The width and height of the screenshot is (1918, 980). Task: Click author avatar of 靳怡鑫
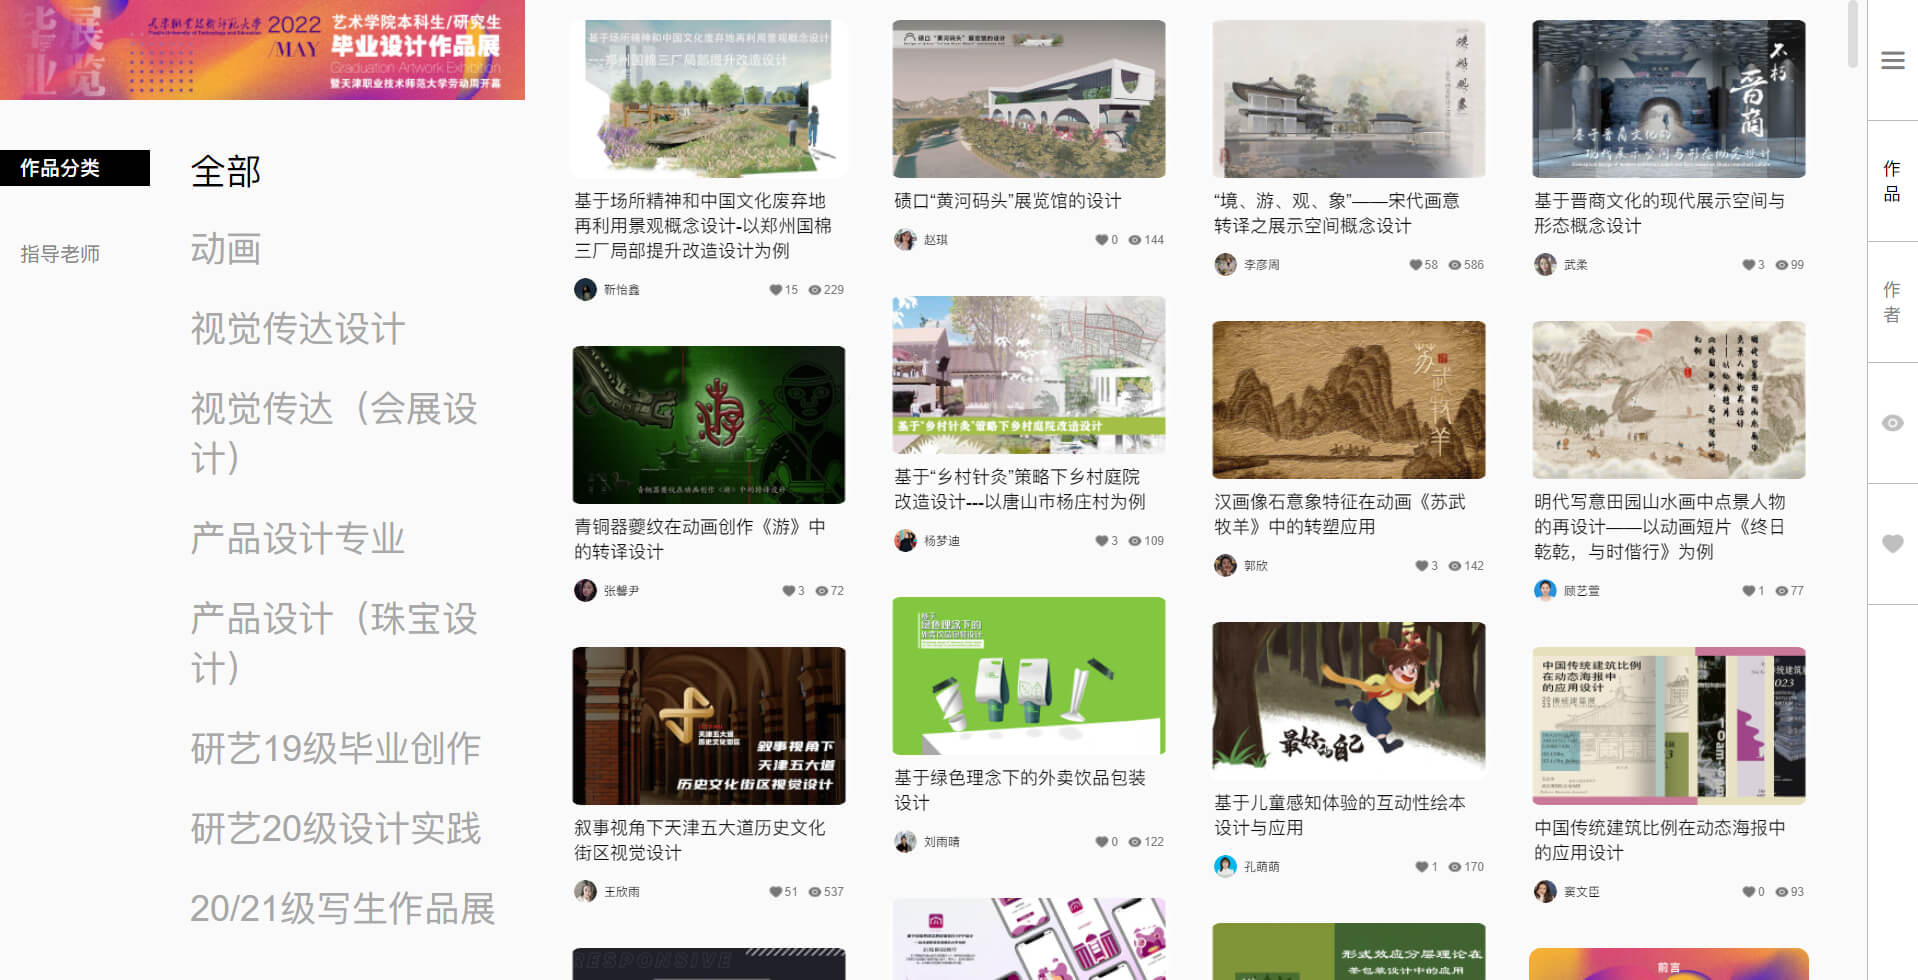coord(585,290)
